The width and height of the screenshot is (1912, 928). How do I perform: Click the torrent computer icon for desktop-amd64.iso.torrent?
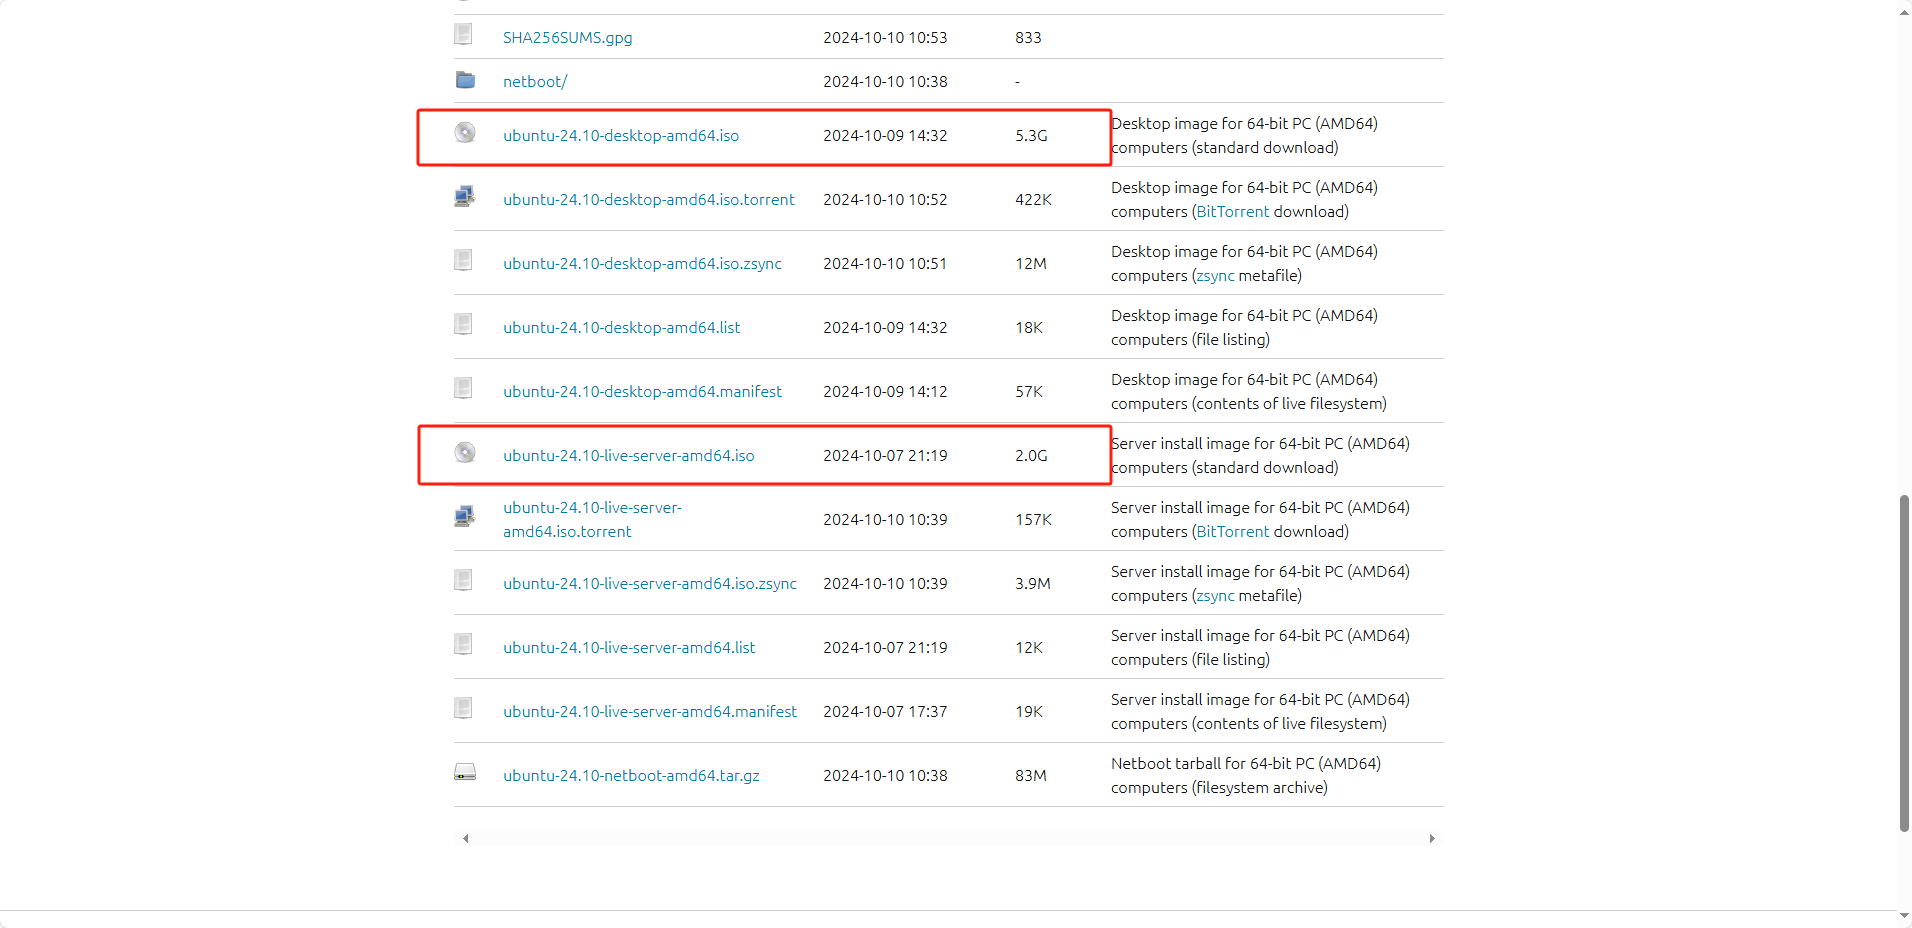(464, 197)
